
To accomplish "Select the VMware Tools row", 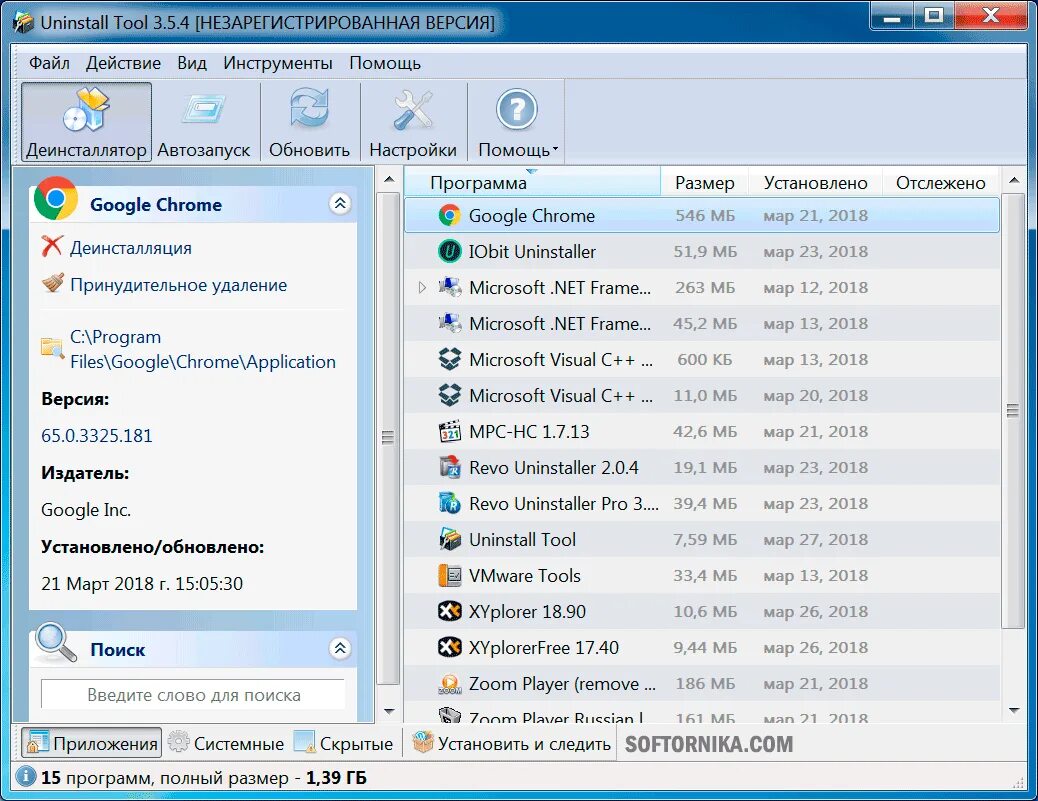I will (x=702, y=575).
